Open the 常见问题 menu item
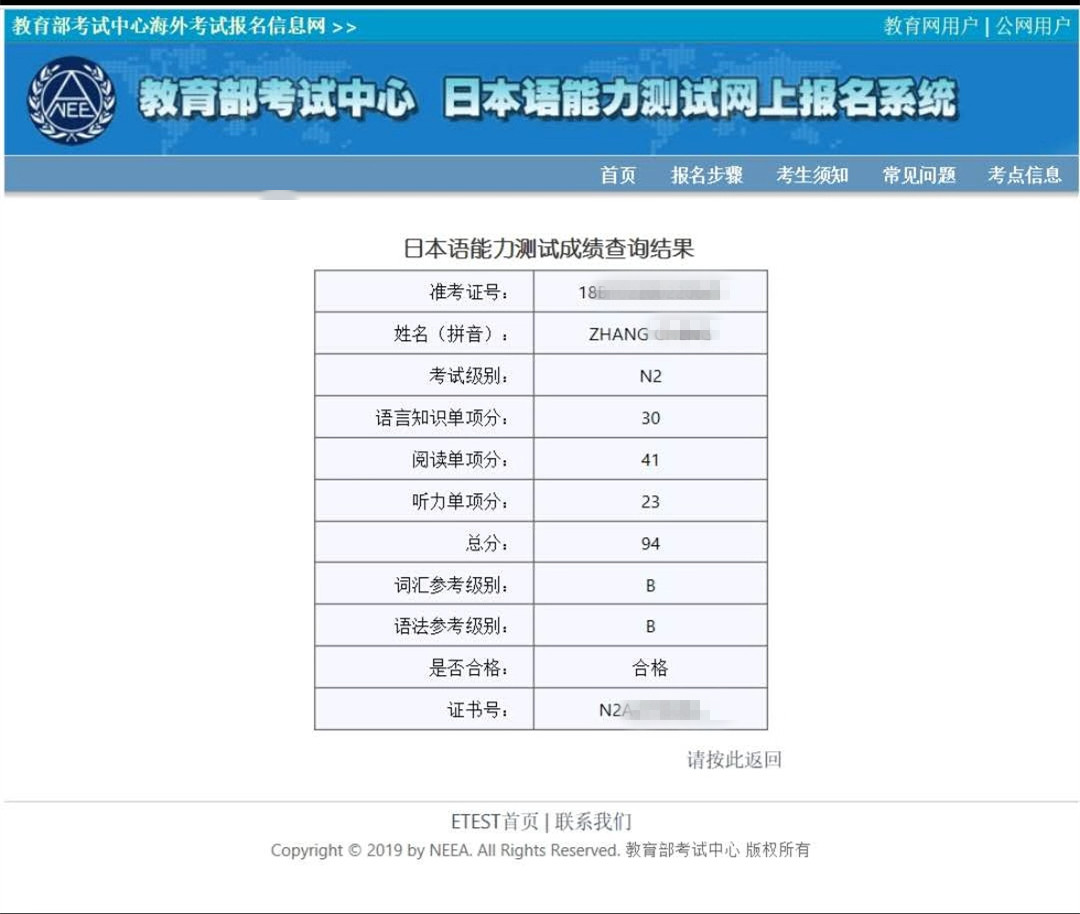The width and height of the screenshot is (1080, 914). coord(918,175)
